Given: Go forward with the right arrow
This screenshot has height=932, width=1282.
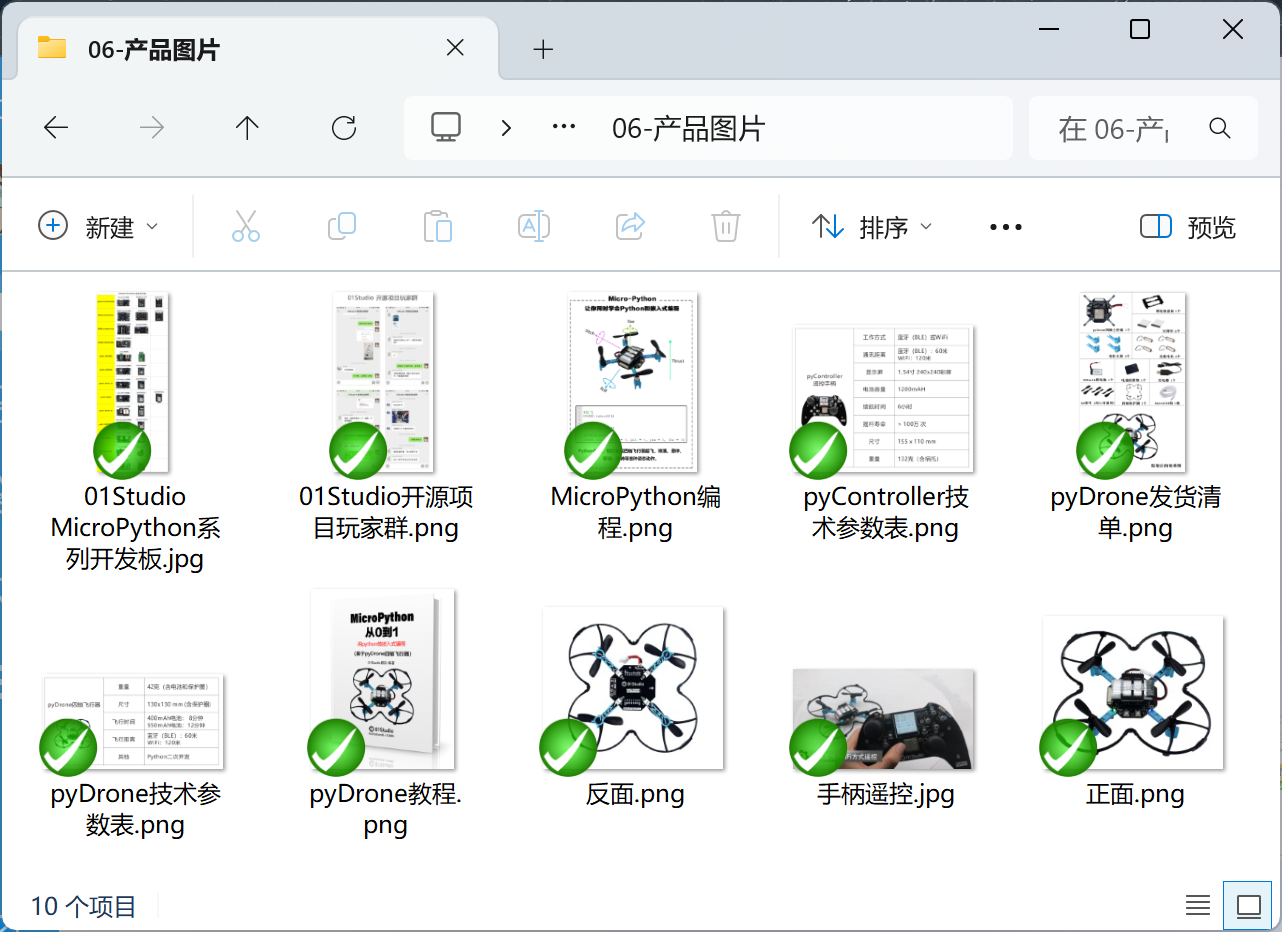Looking at the screenshot, I should pyautogui.click(x=152, y=127).
